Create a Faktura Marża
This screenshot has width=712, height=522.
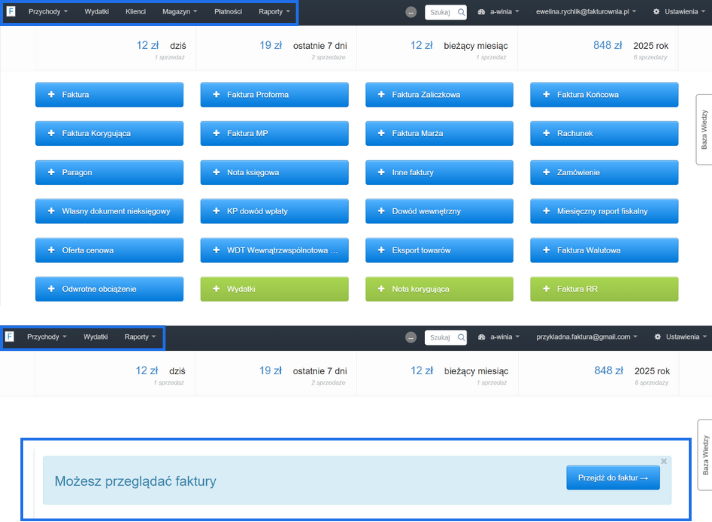(439, 133)
